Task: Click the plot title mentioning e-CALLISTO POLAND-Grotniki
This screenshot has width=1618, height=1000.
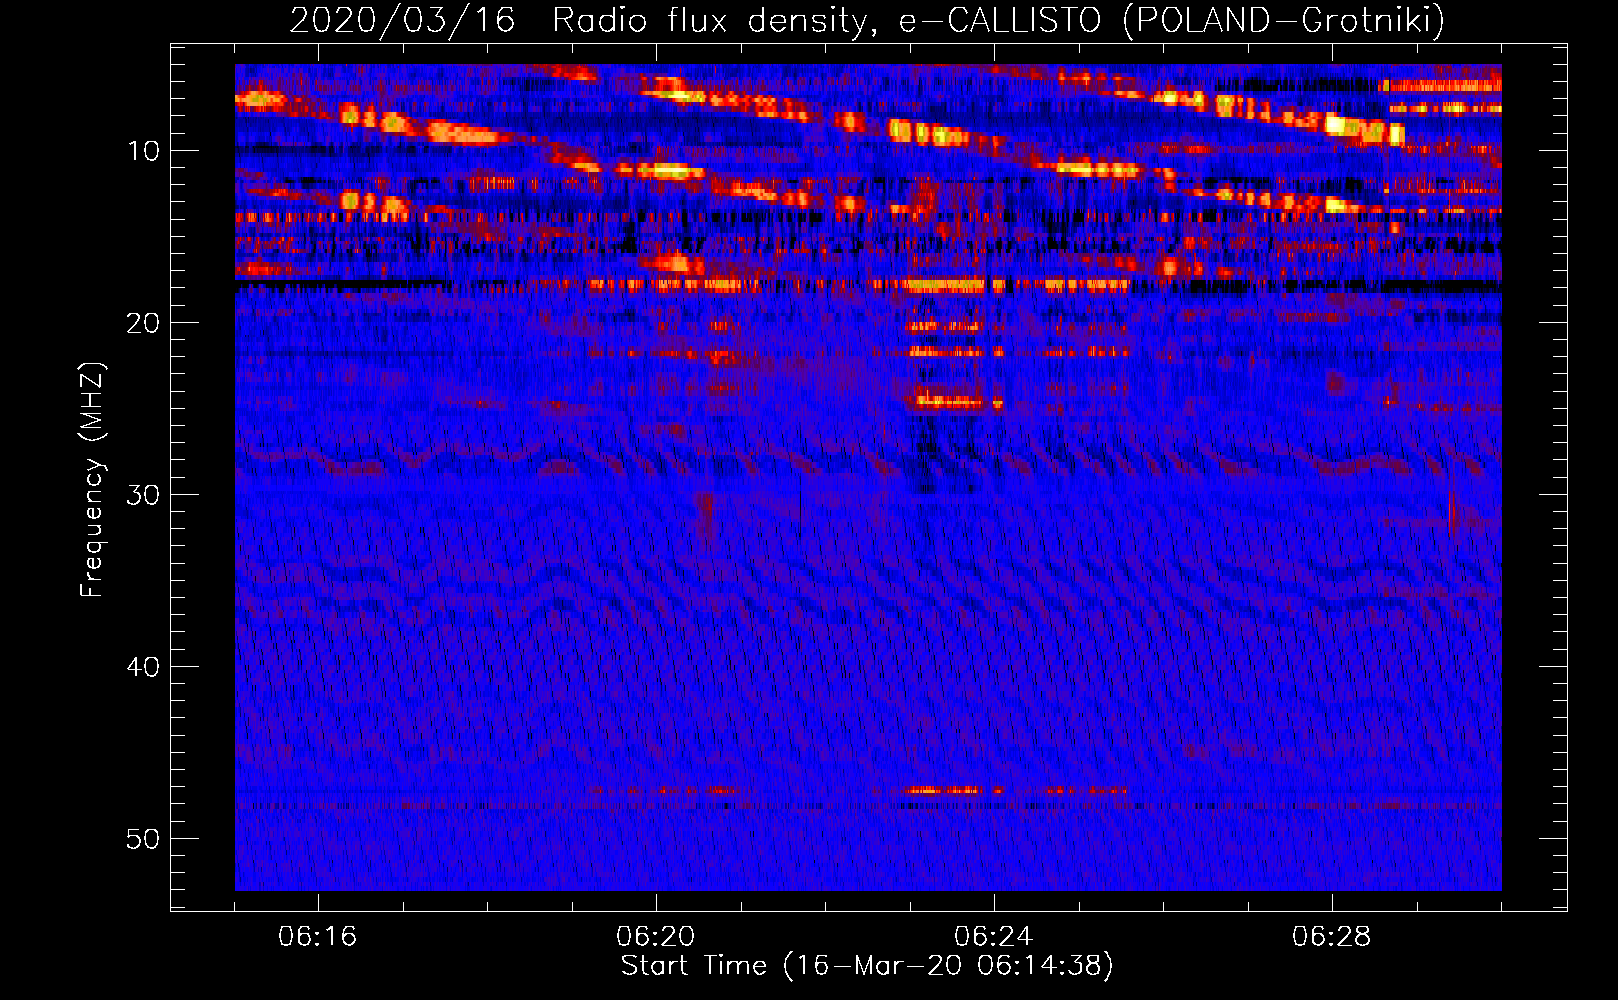Action: coord(867,20)
